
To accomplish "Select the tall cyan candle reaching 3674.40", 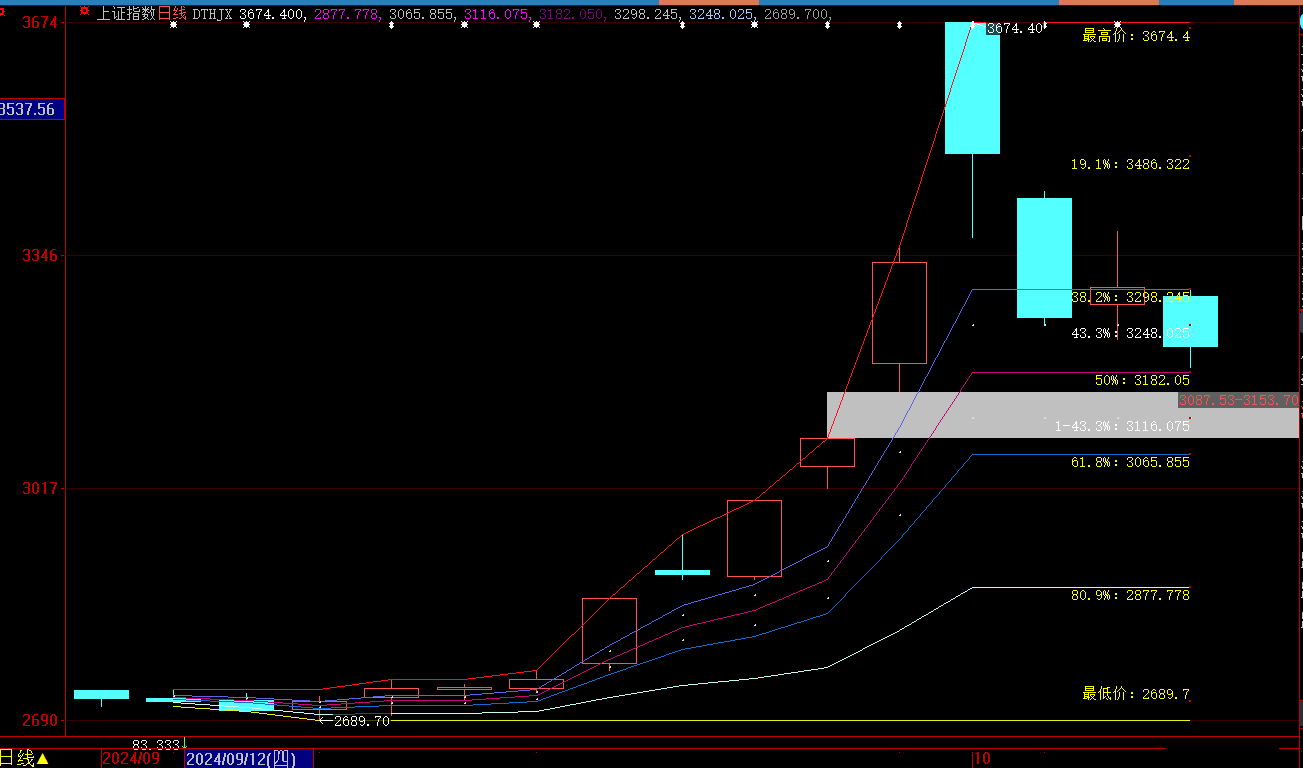I will tap(972, 88).
